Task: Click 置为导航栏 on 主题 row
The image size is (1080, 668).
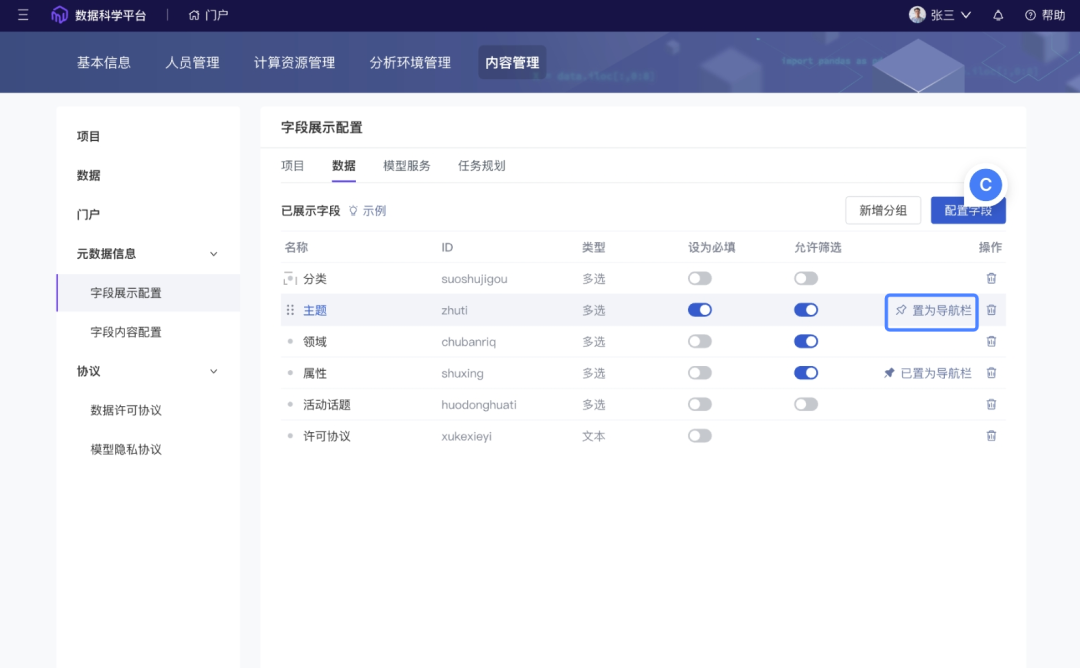Action: pos(932,311)
